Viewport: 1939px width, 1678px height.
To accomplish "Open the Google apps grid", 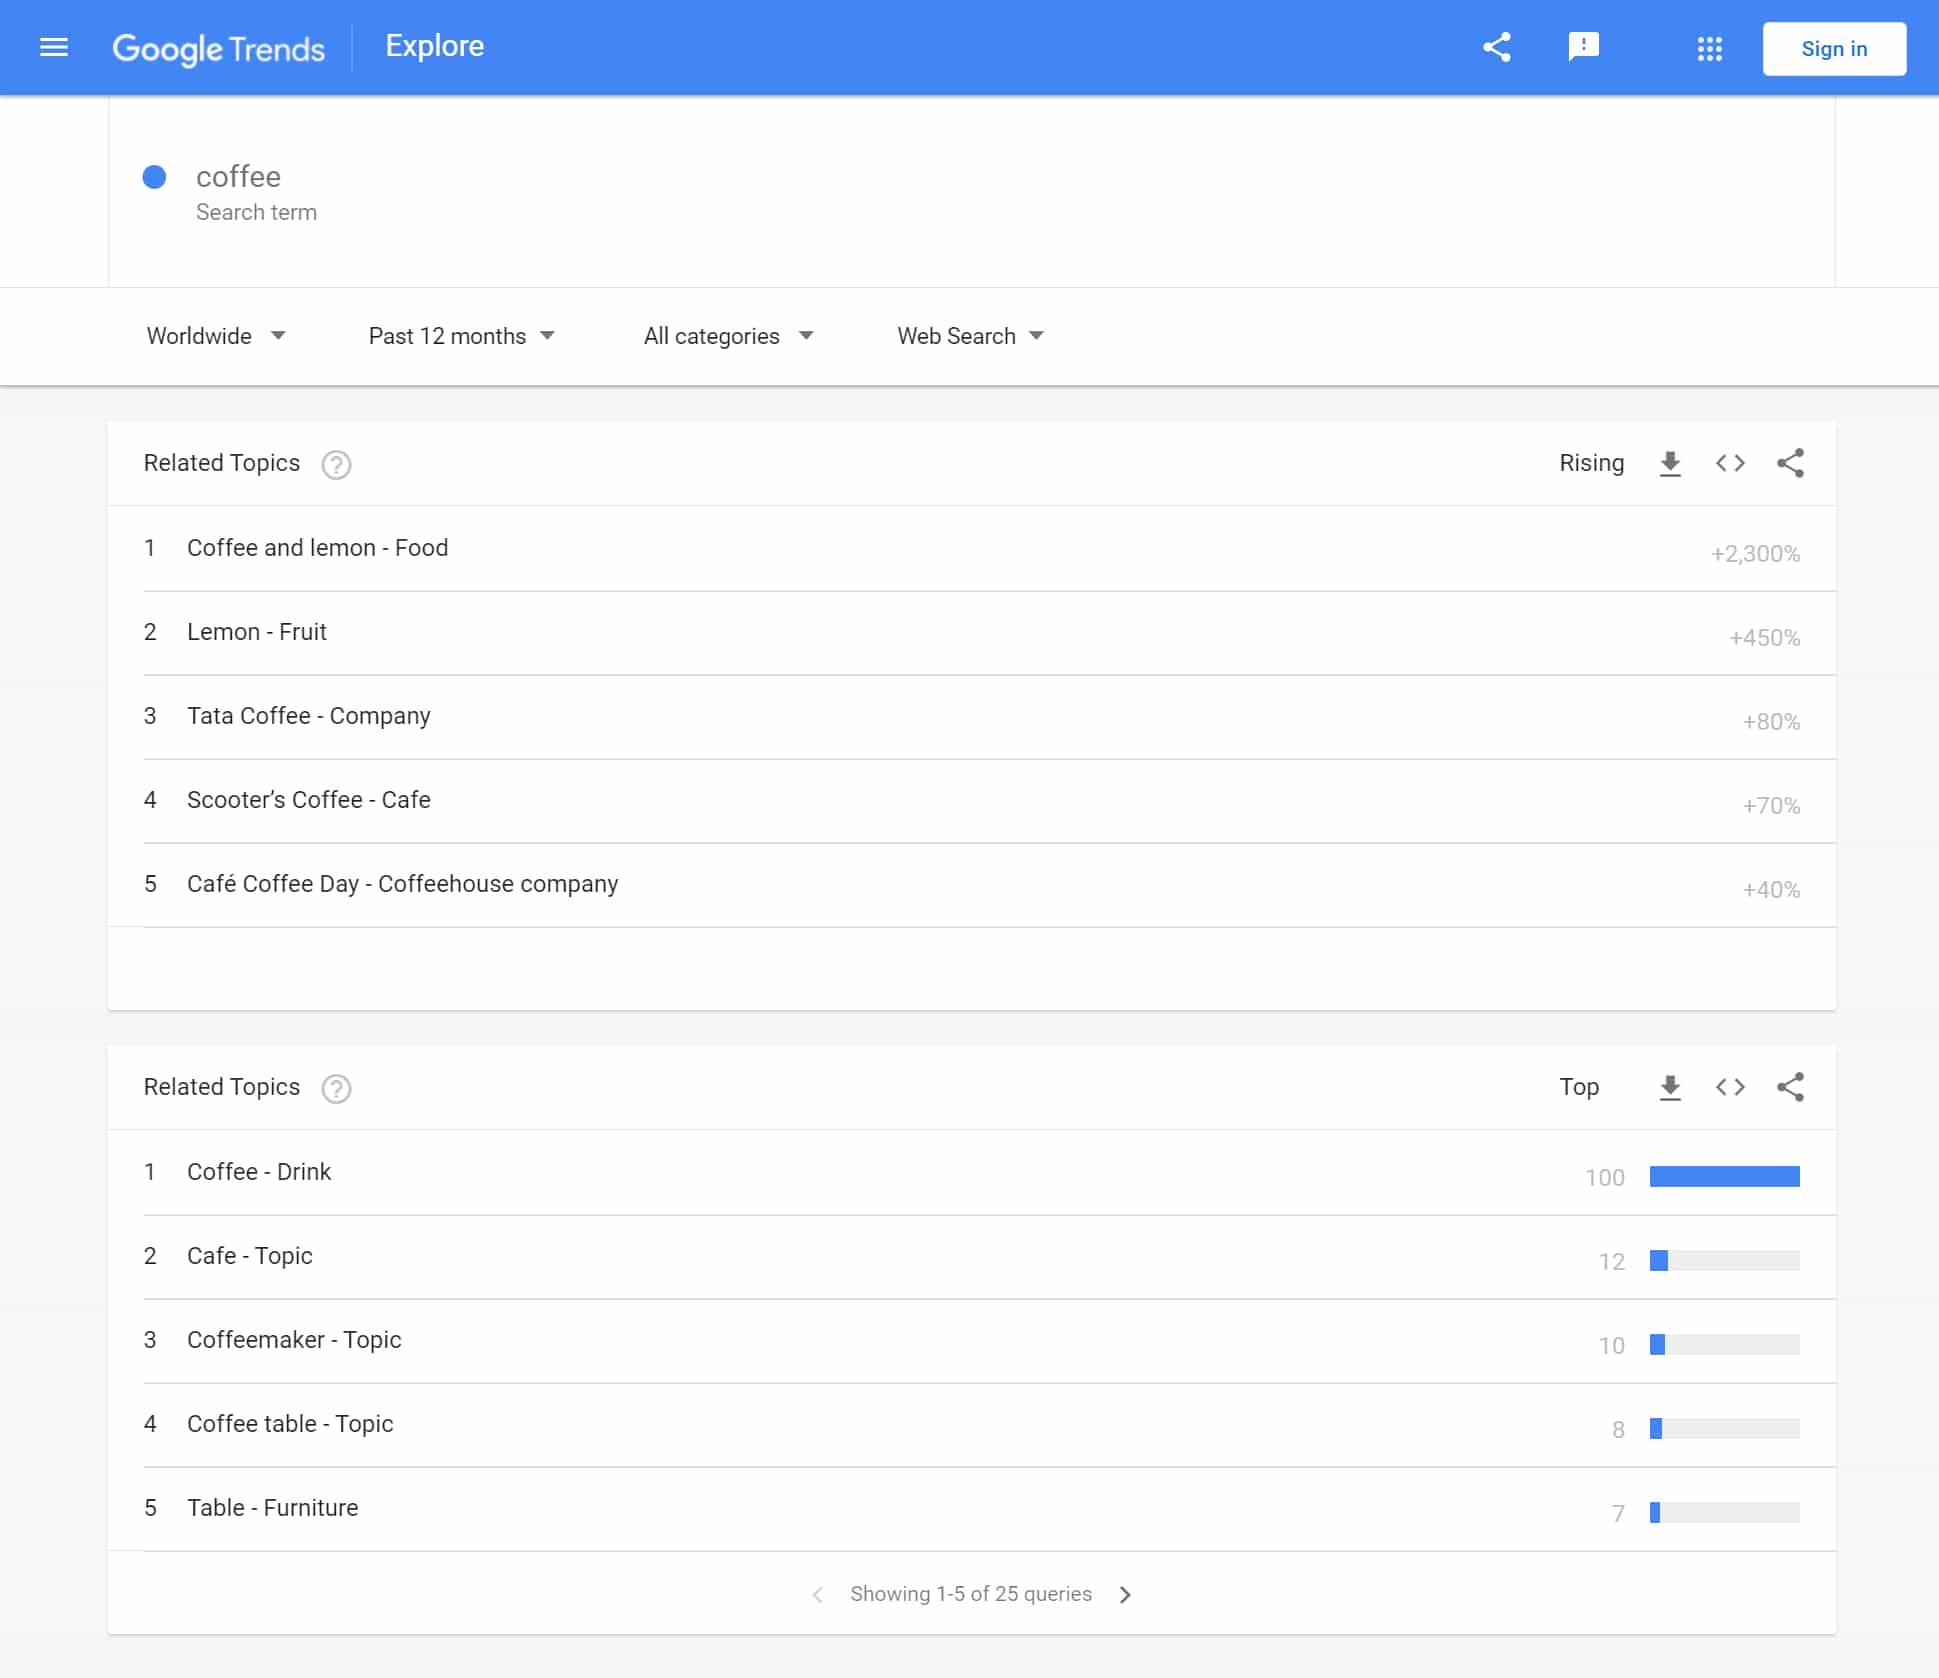I will click(1709, 48).
